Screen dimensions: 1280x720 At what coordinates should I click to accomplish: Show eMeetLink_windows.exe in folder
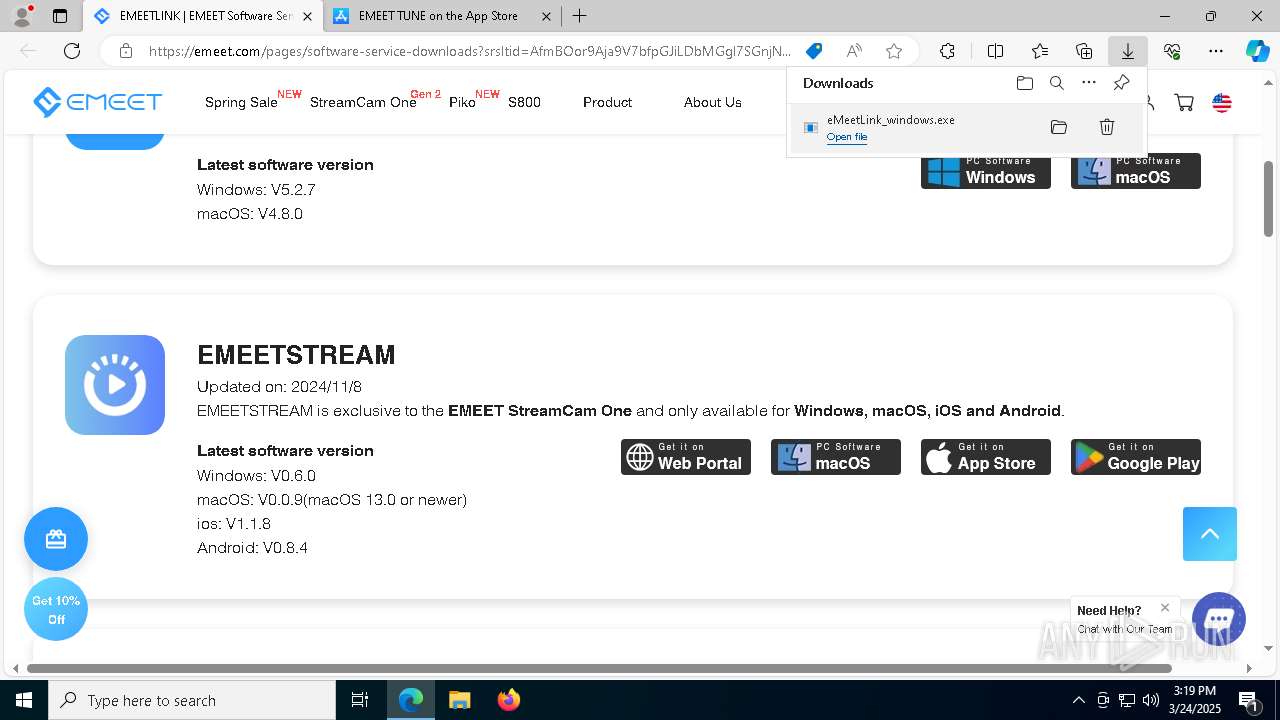(1059, 127)
